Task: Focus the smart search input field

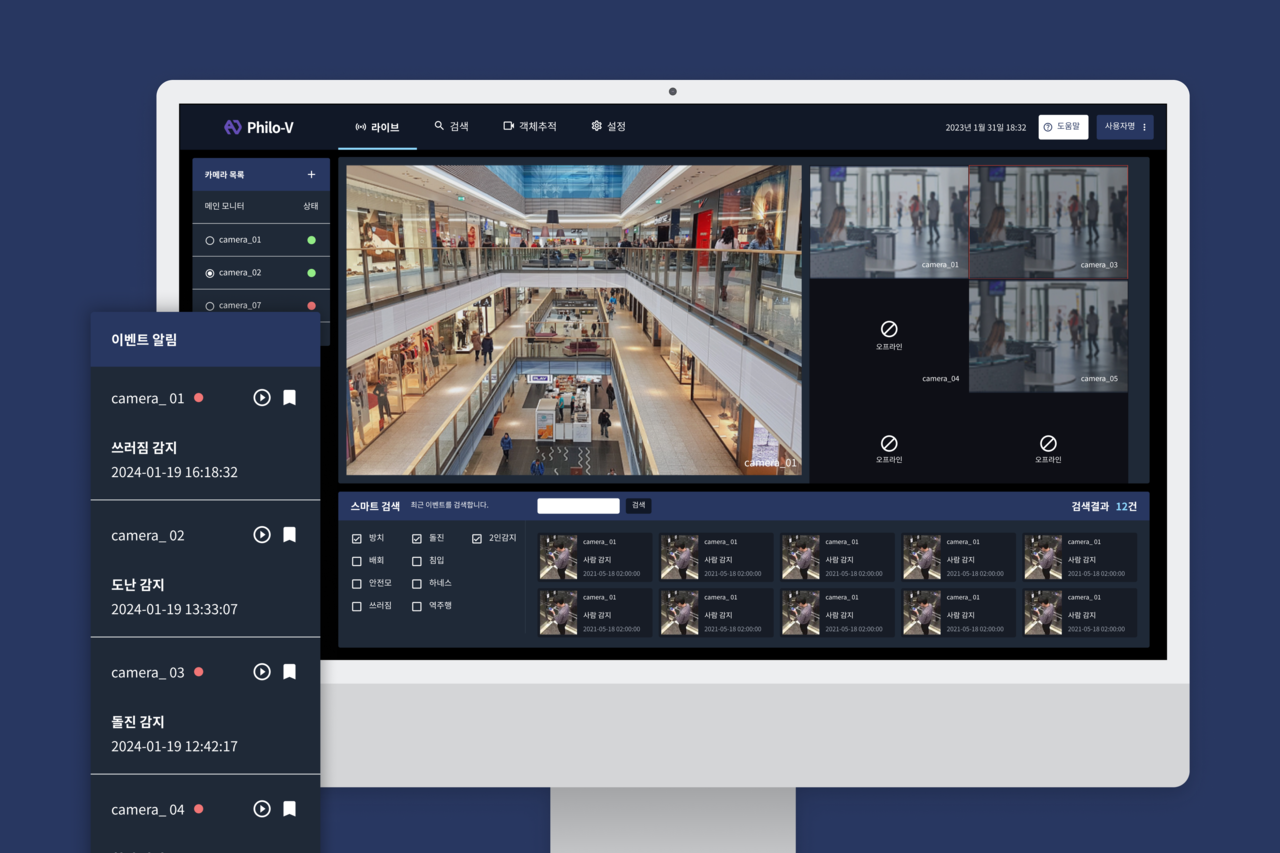Action: tap(578, 506)
